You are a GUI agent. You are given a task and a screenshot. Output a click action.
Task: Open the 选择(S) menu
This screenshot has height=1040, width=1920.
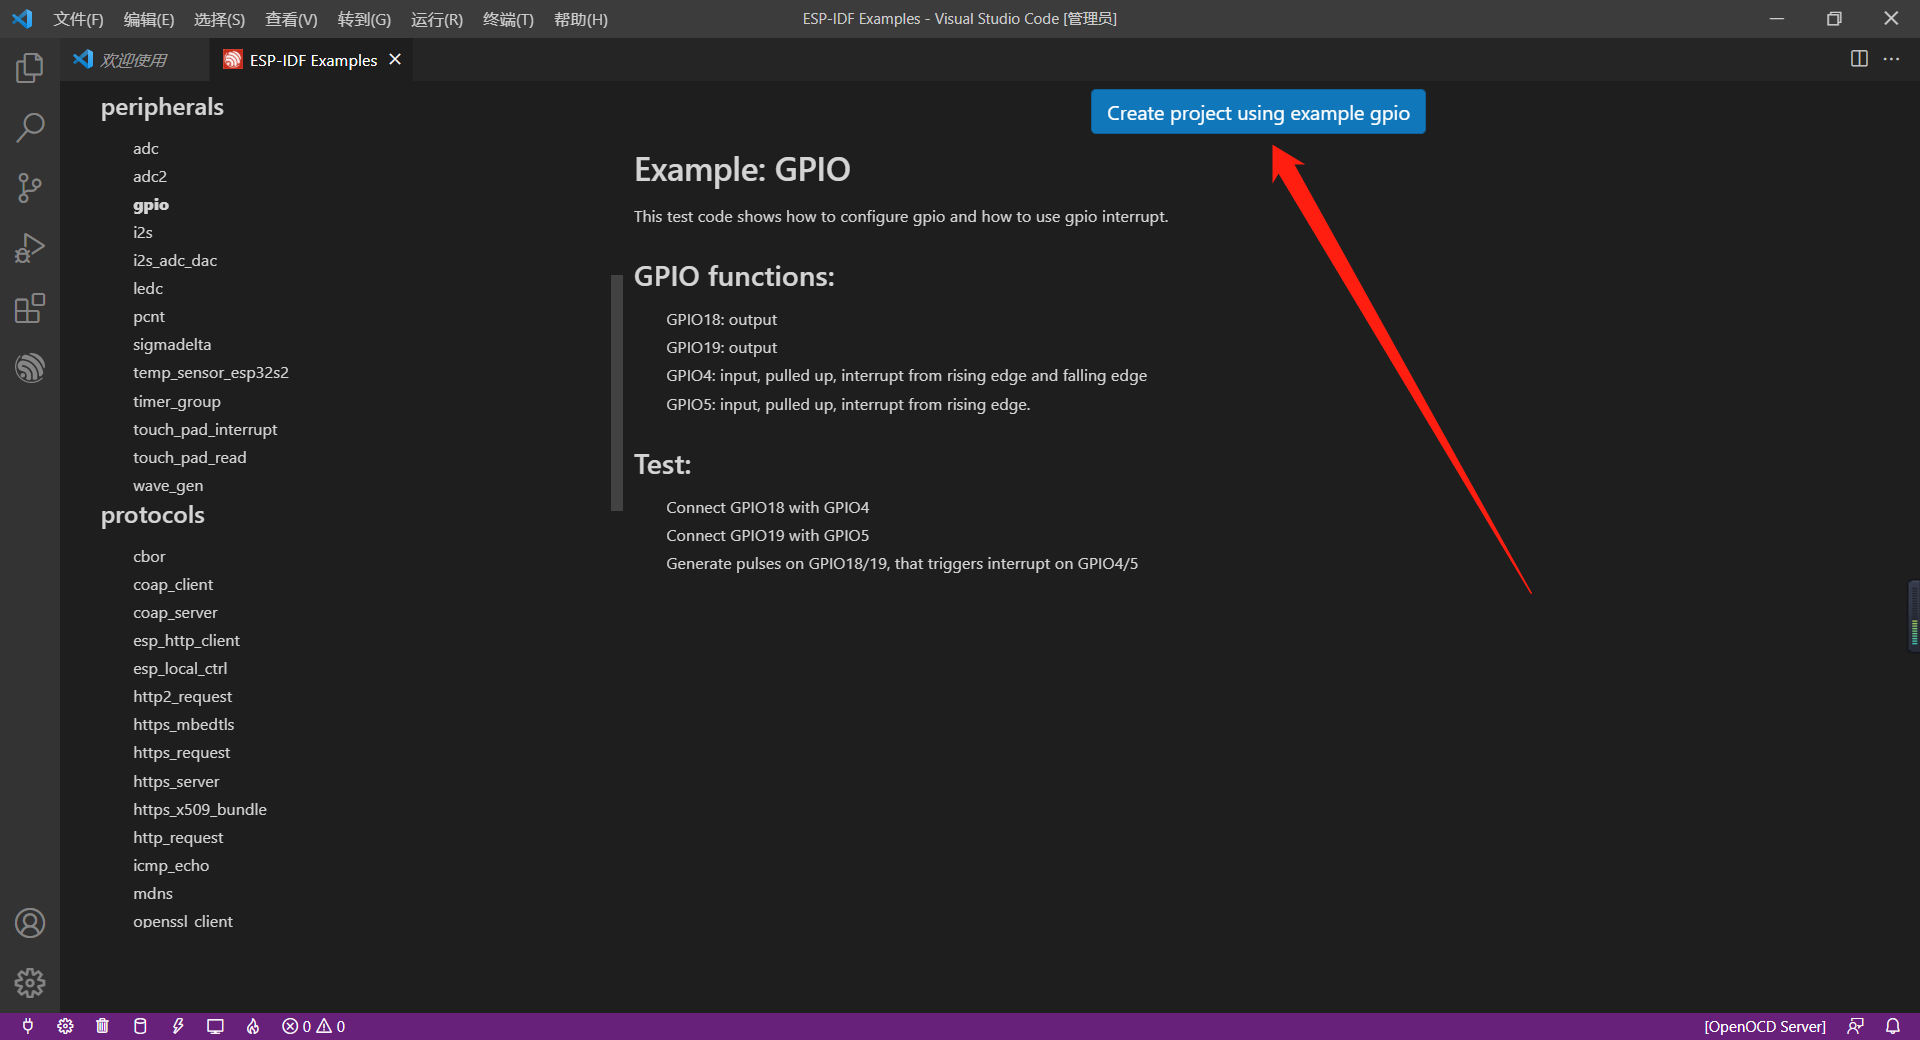(219, 19)
